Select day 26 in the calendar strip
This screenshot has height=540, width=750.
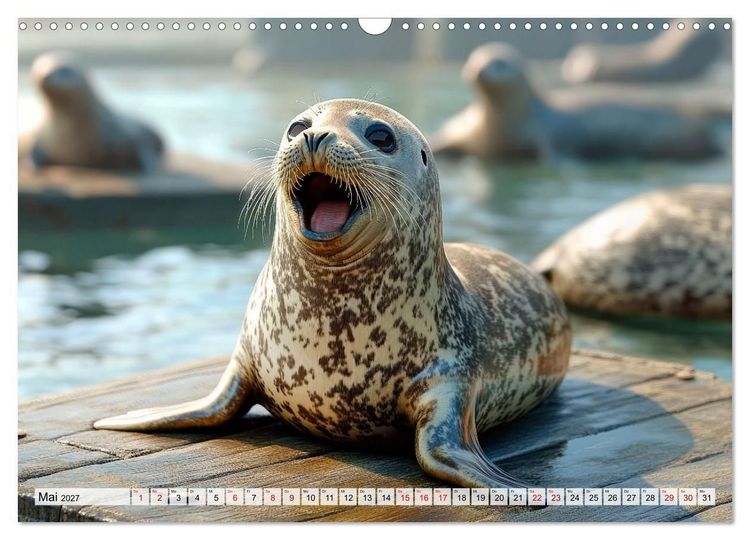point(613,497)
